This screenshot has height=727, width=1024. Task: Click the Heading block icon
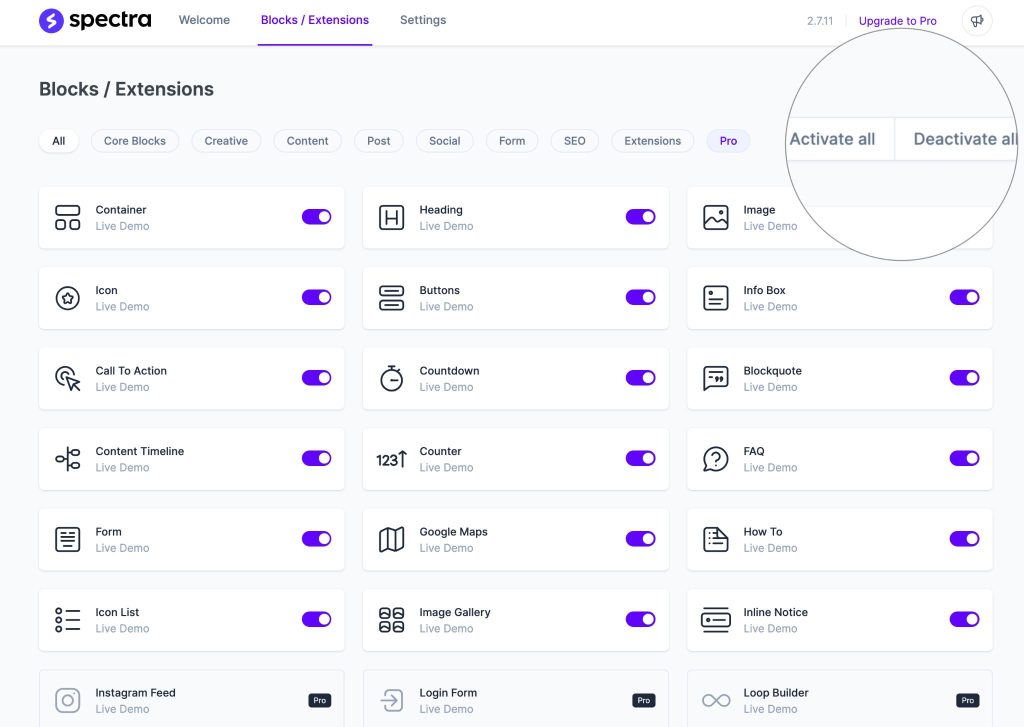click(x=392, y=217)
